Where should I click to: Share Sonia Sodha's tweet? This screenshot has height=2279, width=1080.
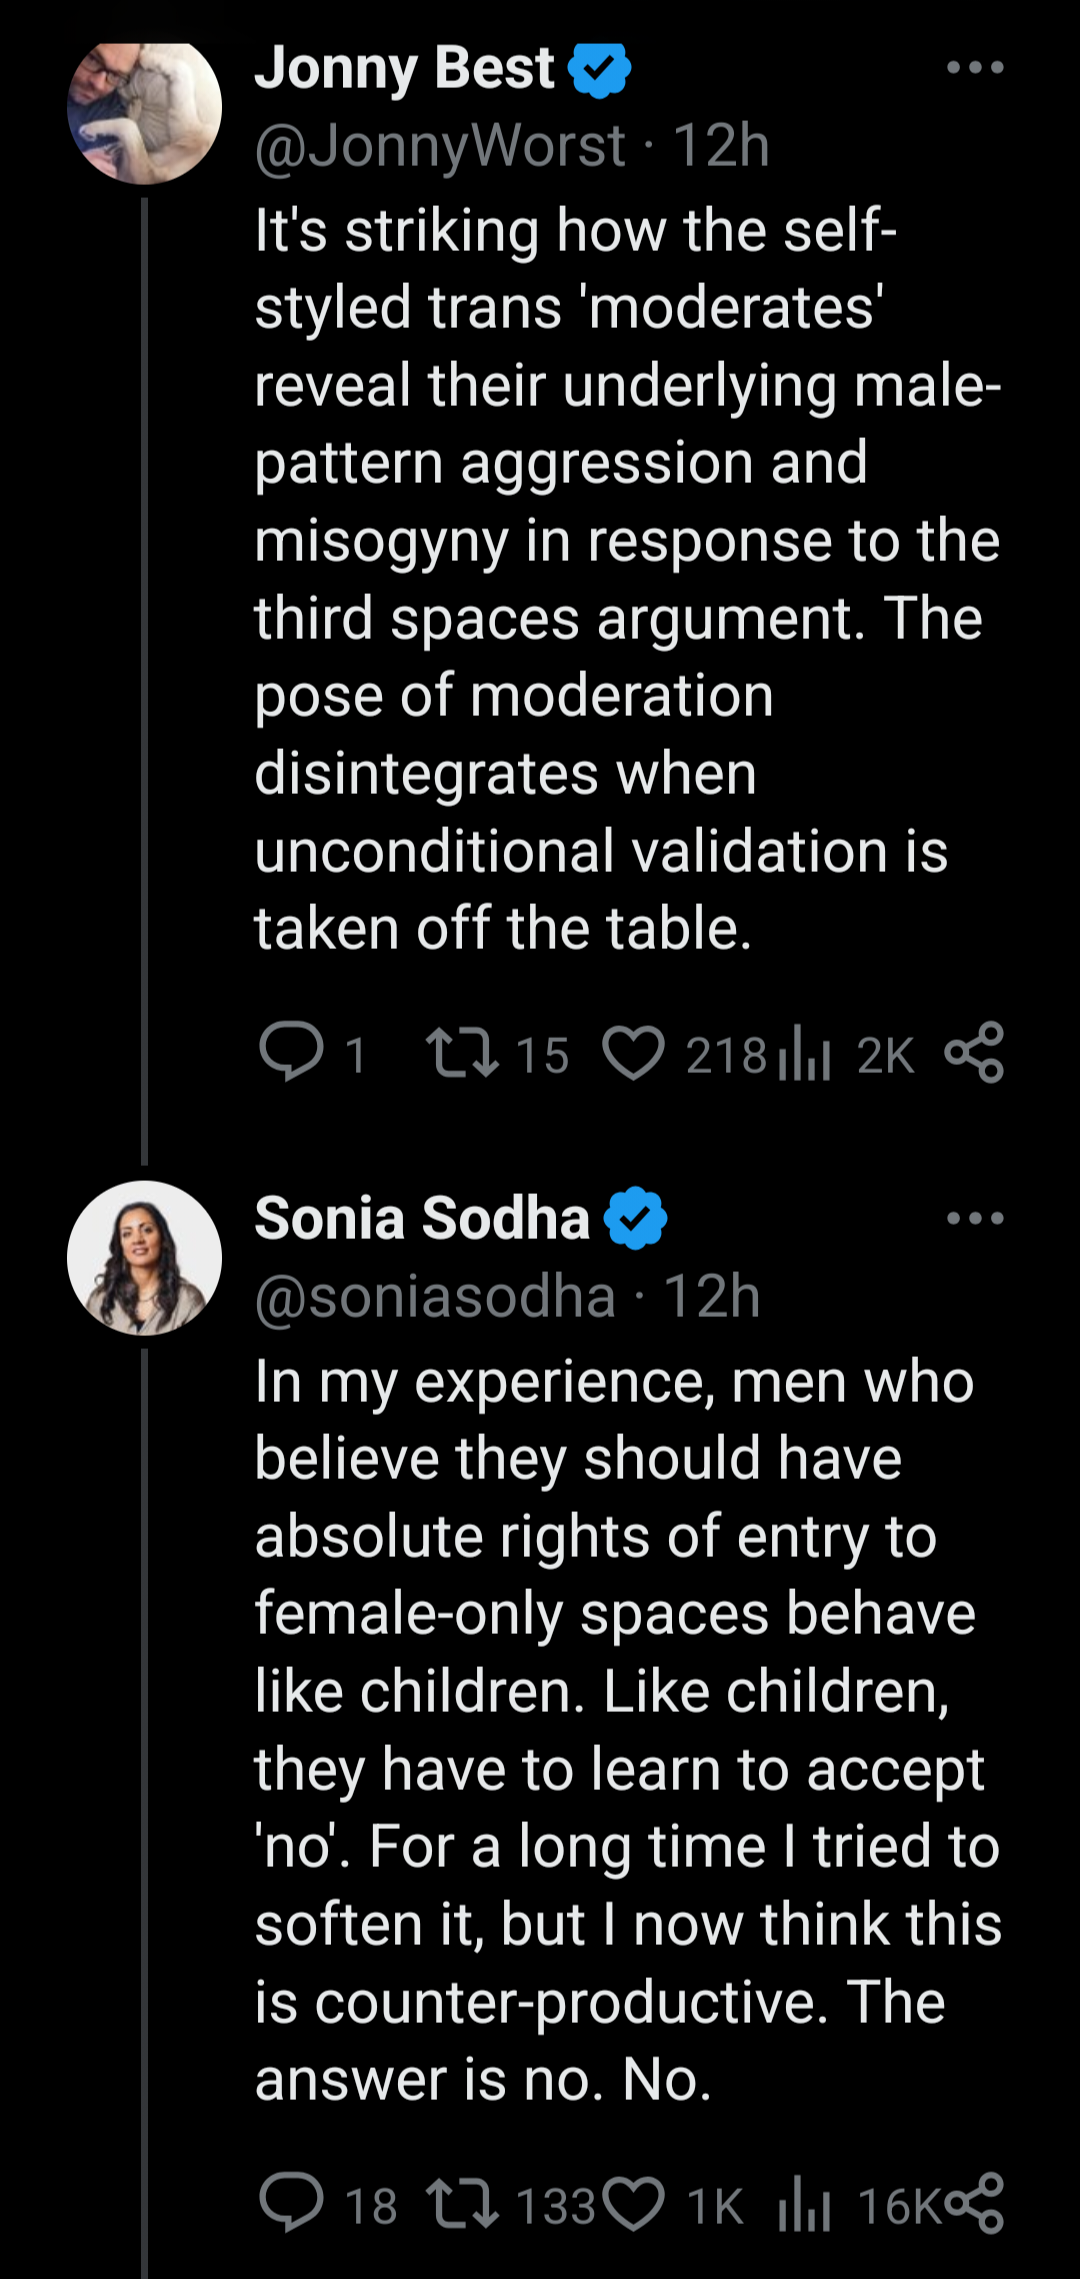click(x=974, y=2203)
